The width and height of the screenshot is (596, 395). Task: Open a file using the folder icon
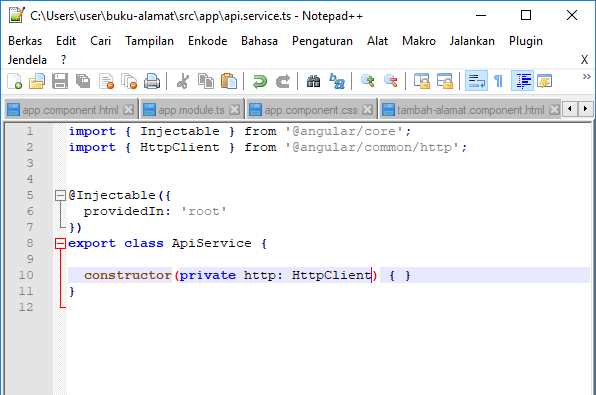pyautogui.click(x=37, y=81)
